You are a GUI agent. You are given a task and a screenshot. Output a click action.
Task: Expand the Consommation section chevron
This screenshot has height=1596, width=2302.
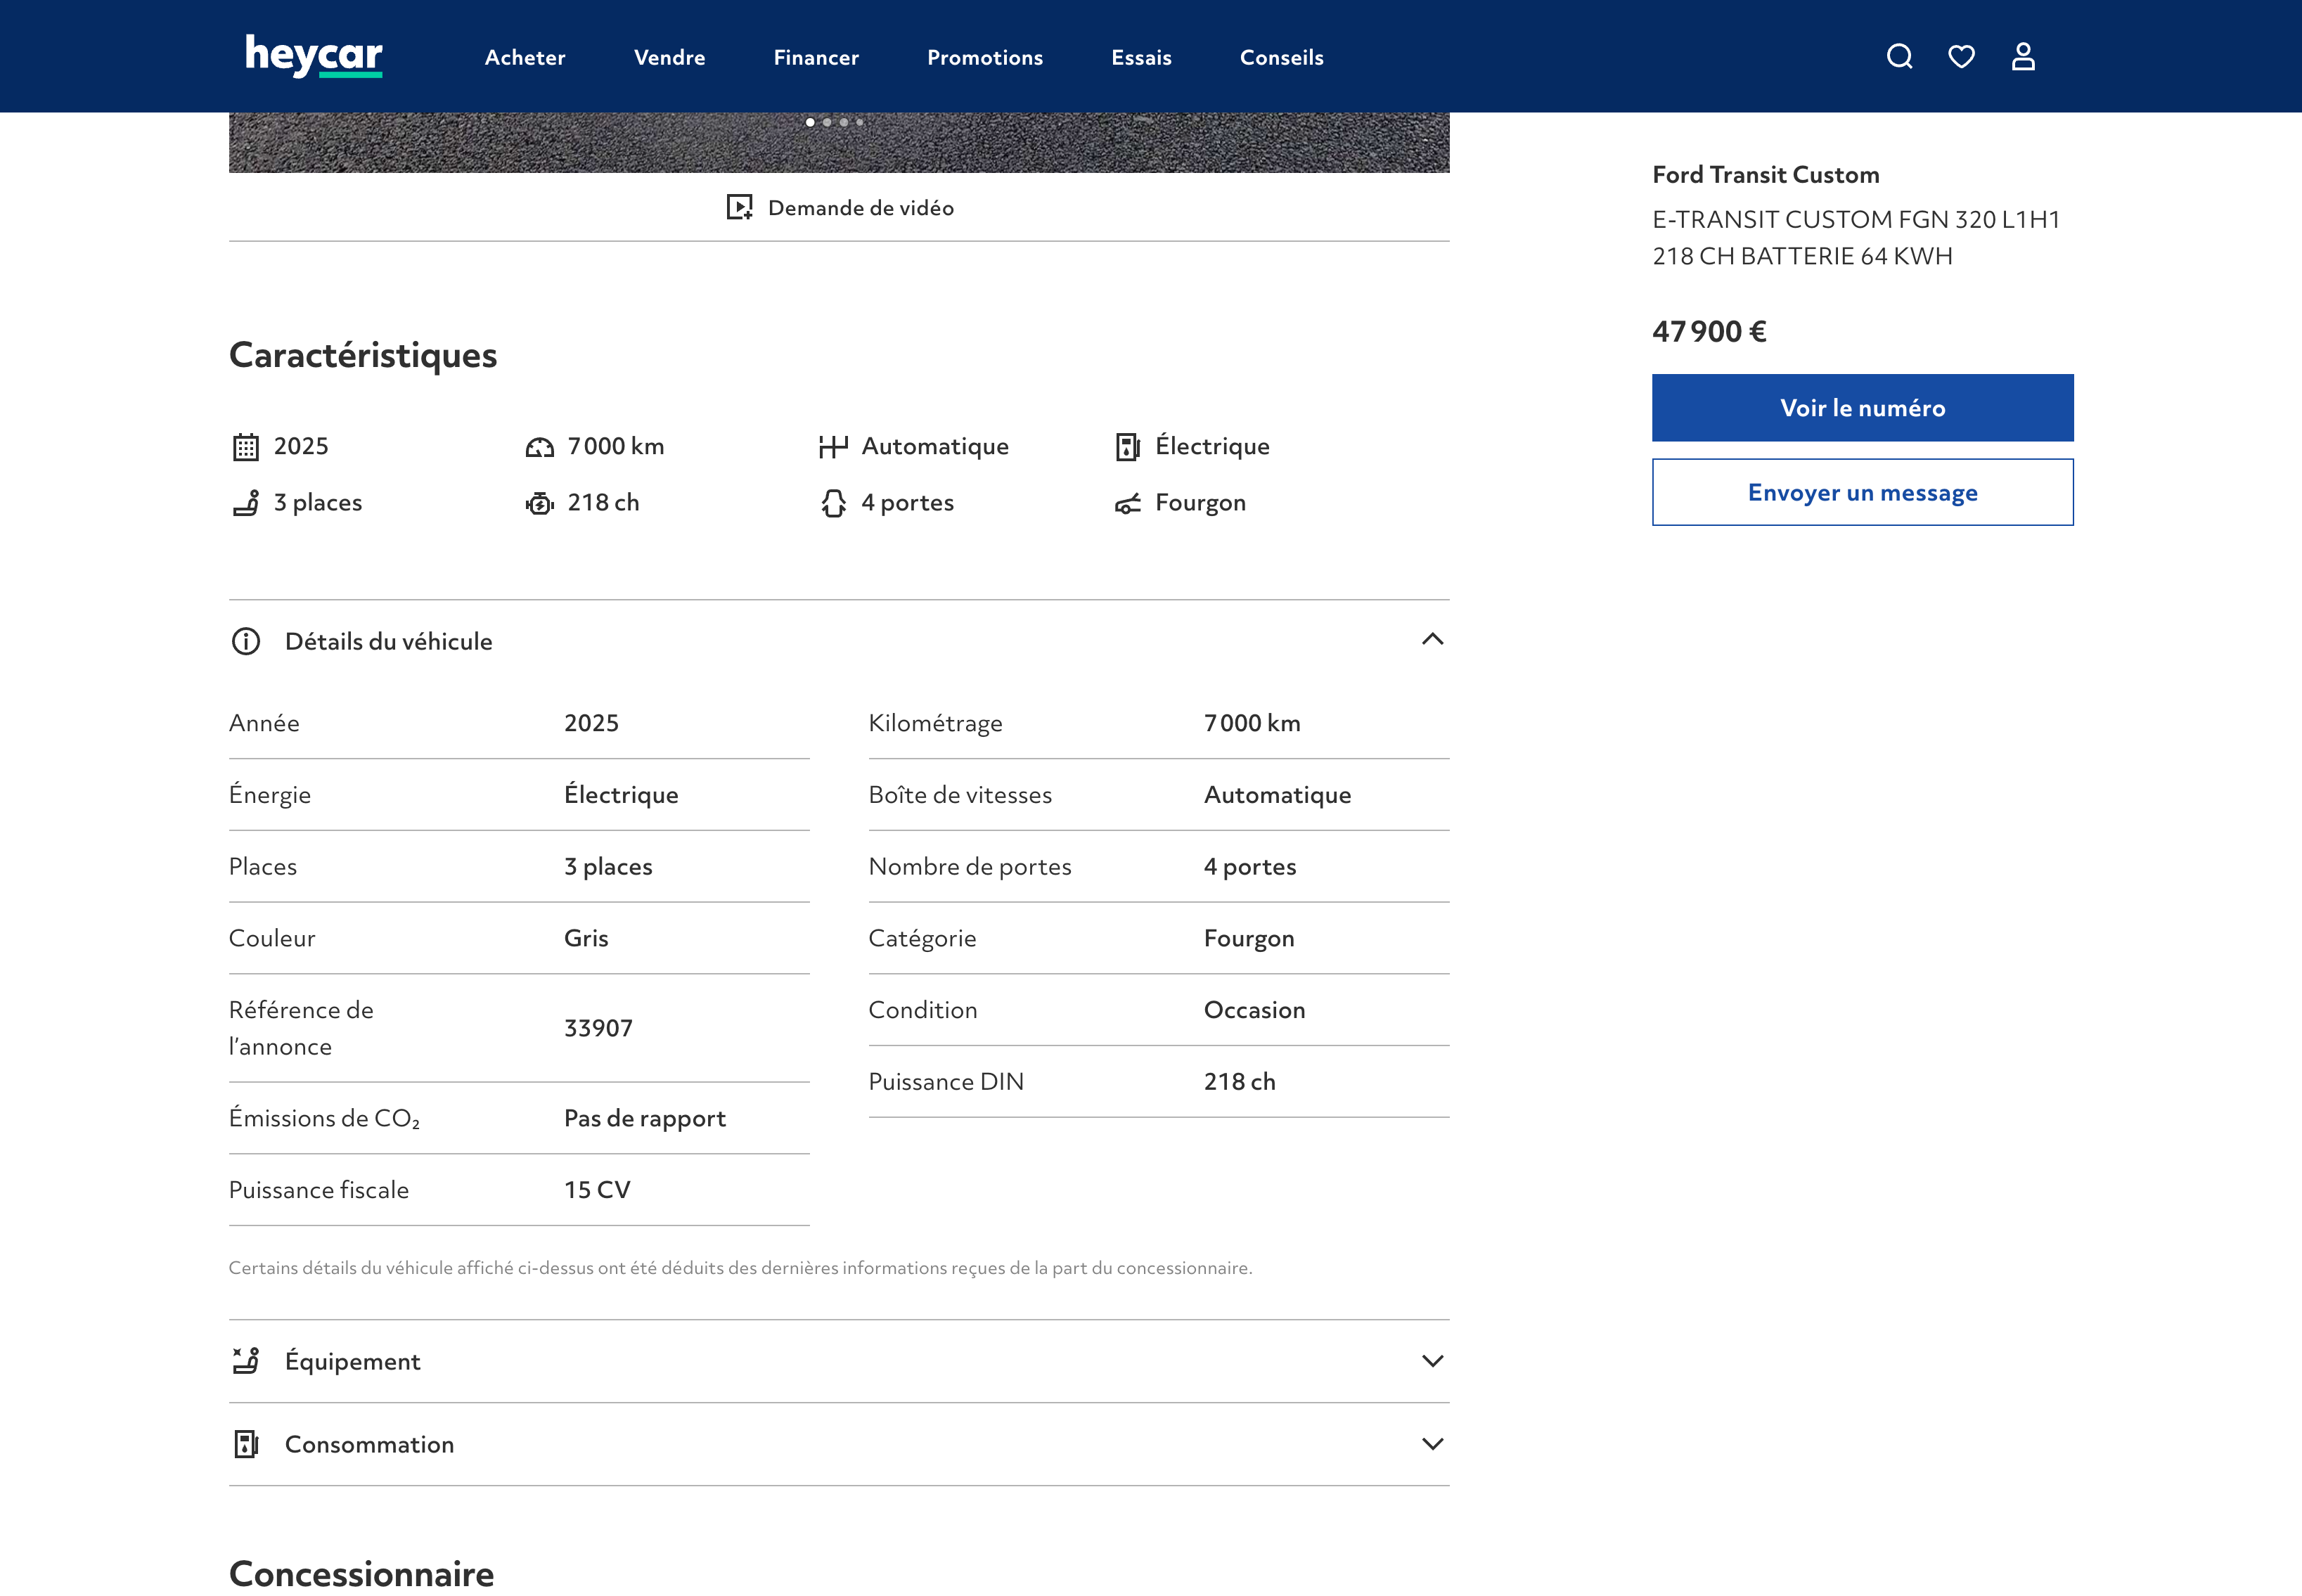1432,1443
